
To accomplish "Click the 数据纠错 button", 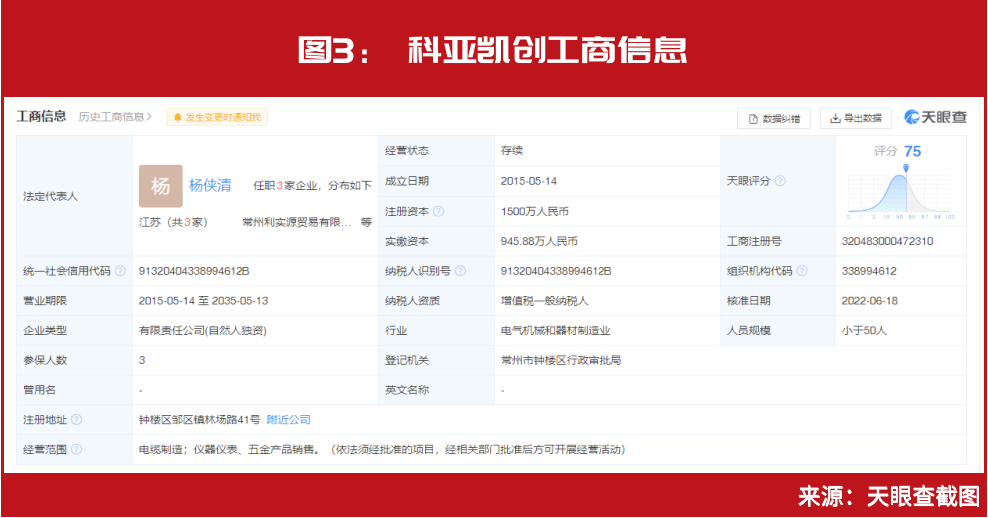I will (x=774, y=118).
